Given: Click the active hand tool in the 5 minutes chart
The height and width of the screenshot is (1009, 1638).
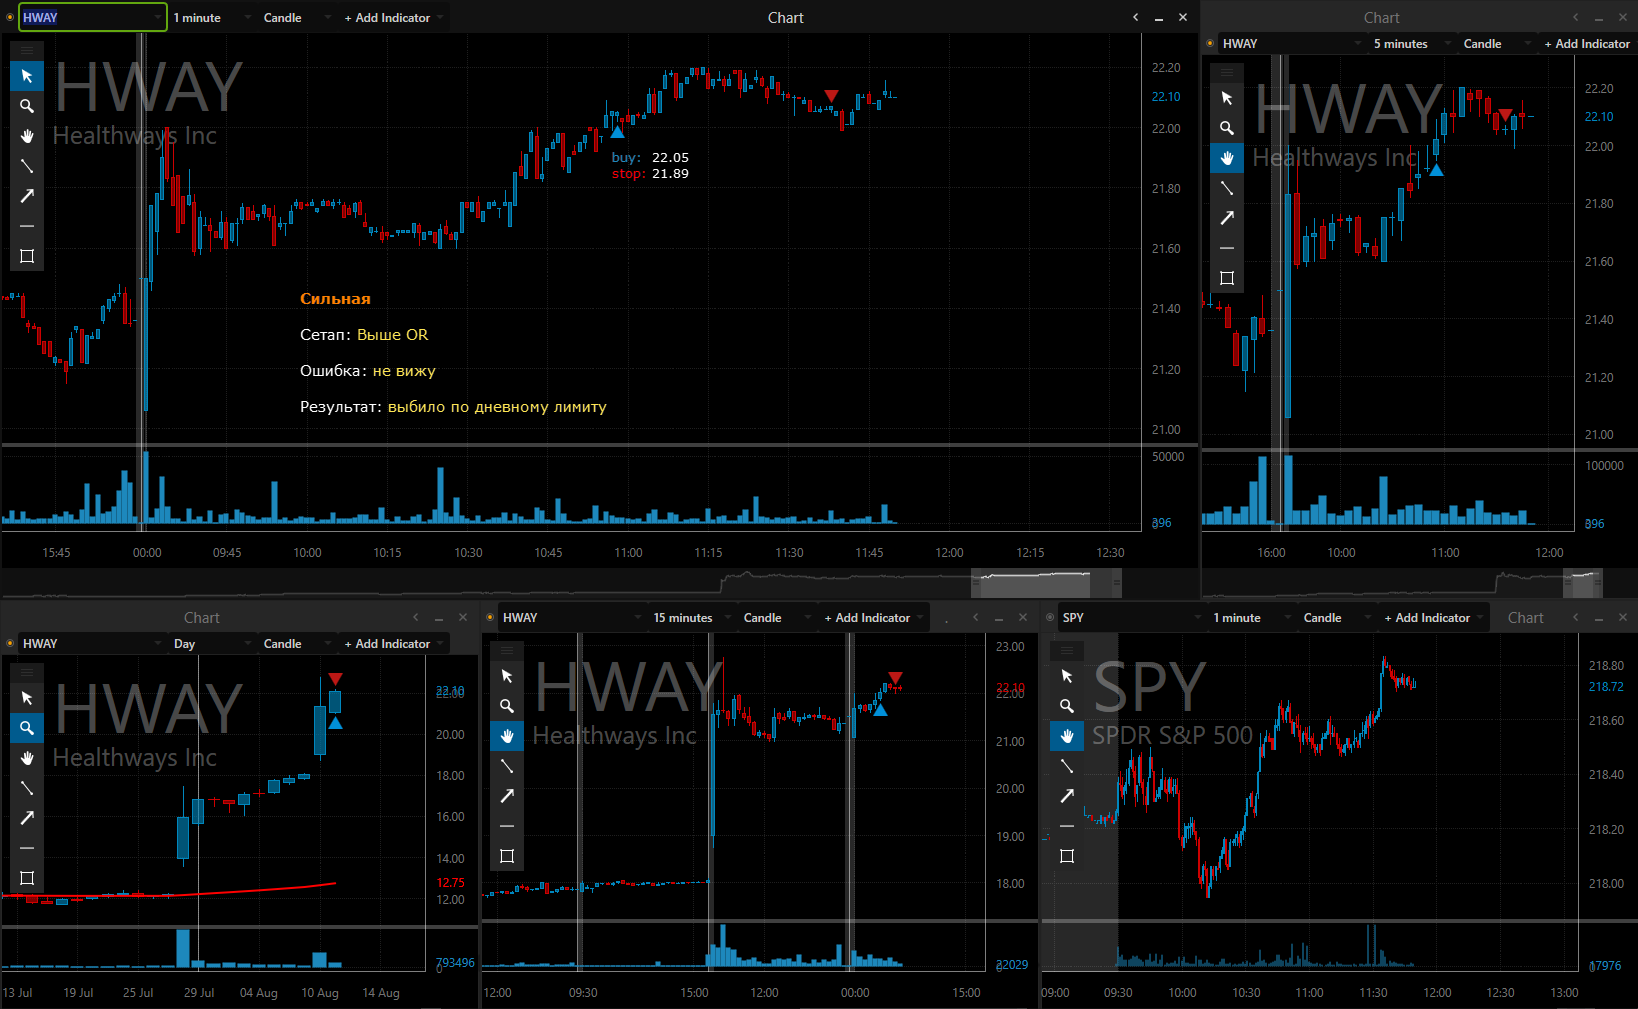Looking at the screenshot, I should [1227, 158].
